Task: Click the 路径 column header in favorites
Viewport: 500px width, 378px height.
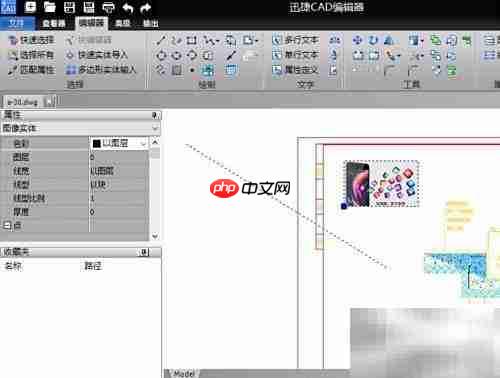Action: pos(93,266)
